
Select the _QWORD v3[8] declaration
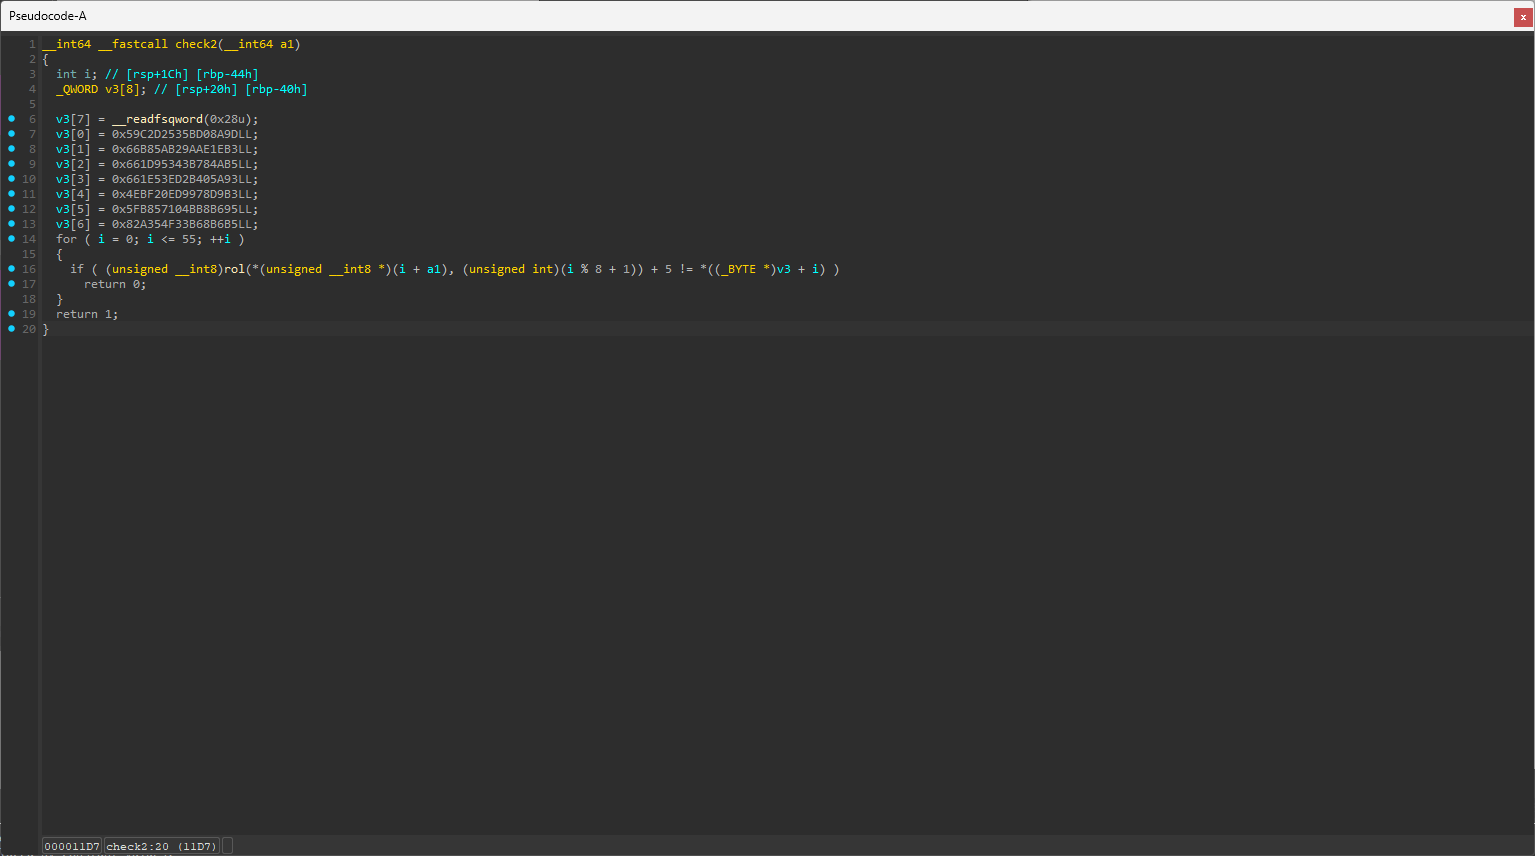[x=101, y=89]
